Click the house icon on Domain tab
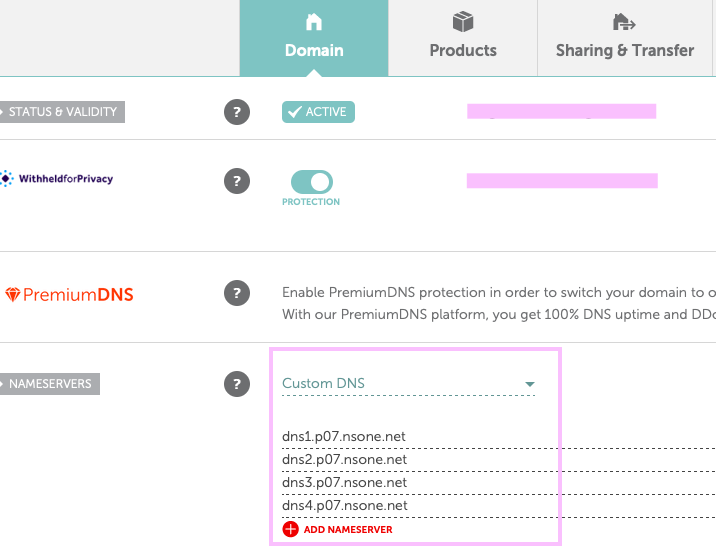Viewport: 716px width, 546px height. (x=314, y=22)
